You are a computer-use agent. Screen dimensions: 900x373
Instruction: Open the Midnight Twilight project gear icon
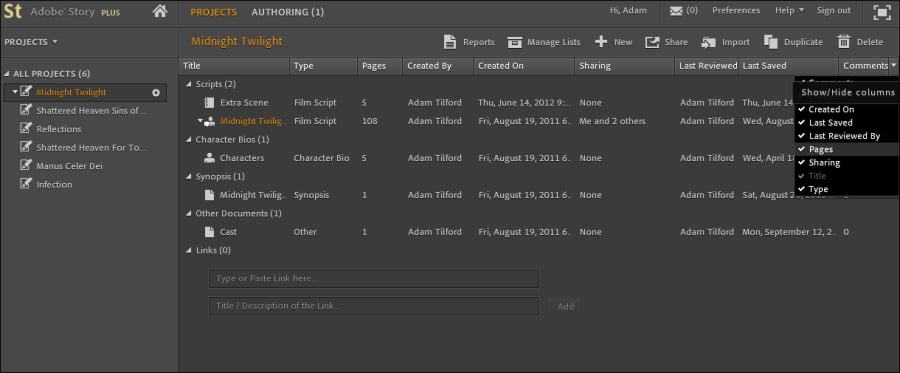click(156, 92)
